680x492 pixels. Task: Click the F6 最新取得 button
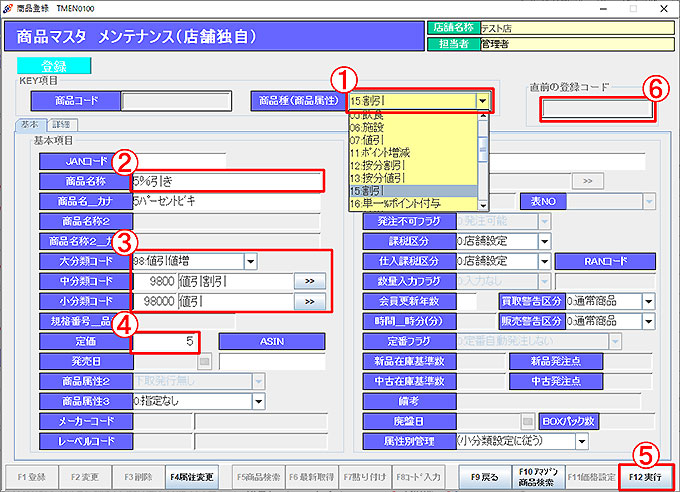coord(312,477)
